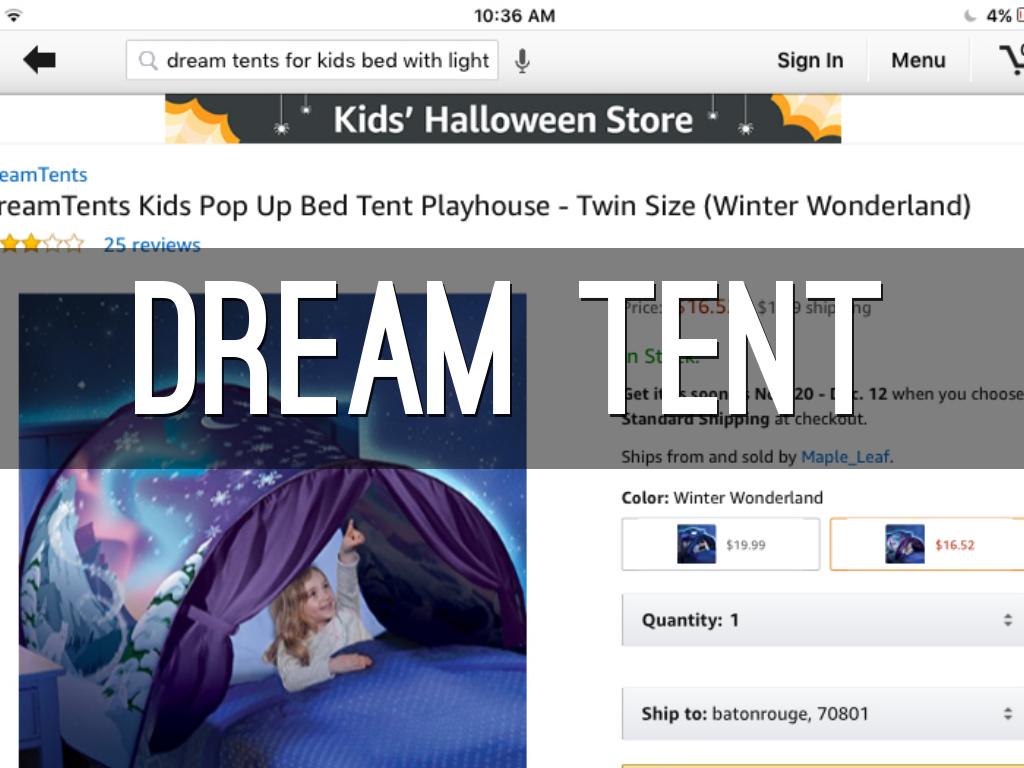Screen dimensions: 1024x768
Task: Tap the back arrow icon
Action: pos(39,60)
